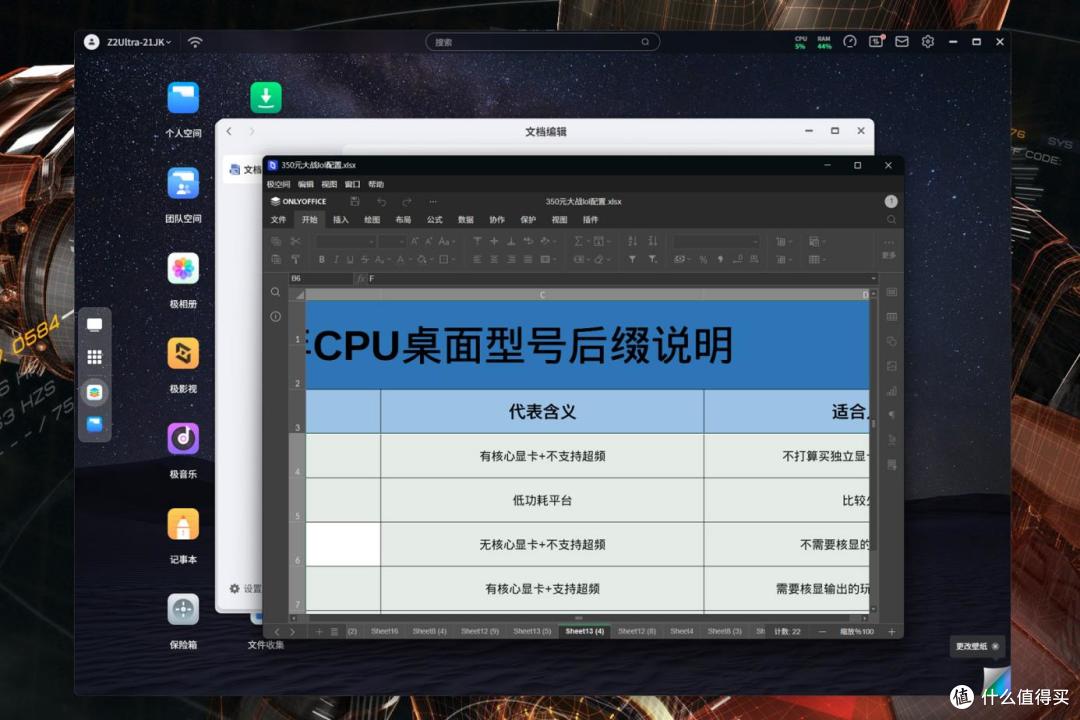
Task: Toggle wrap text
Action: pos(528,241)
